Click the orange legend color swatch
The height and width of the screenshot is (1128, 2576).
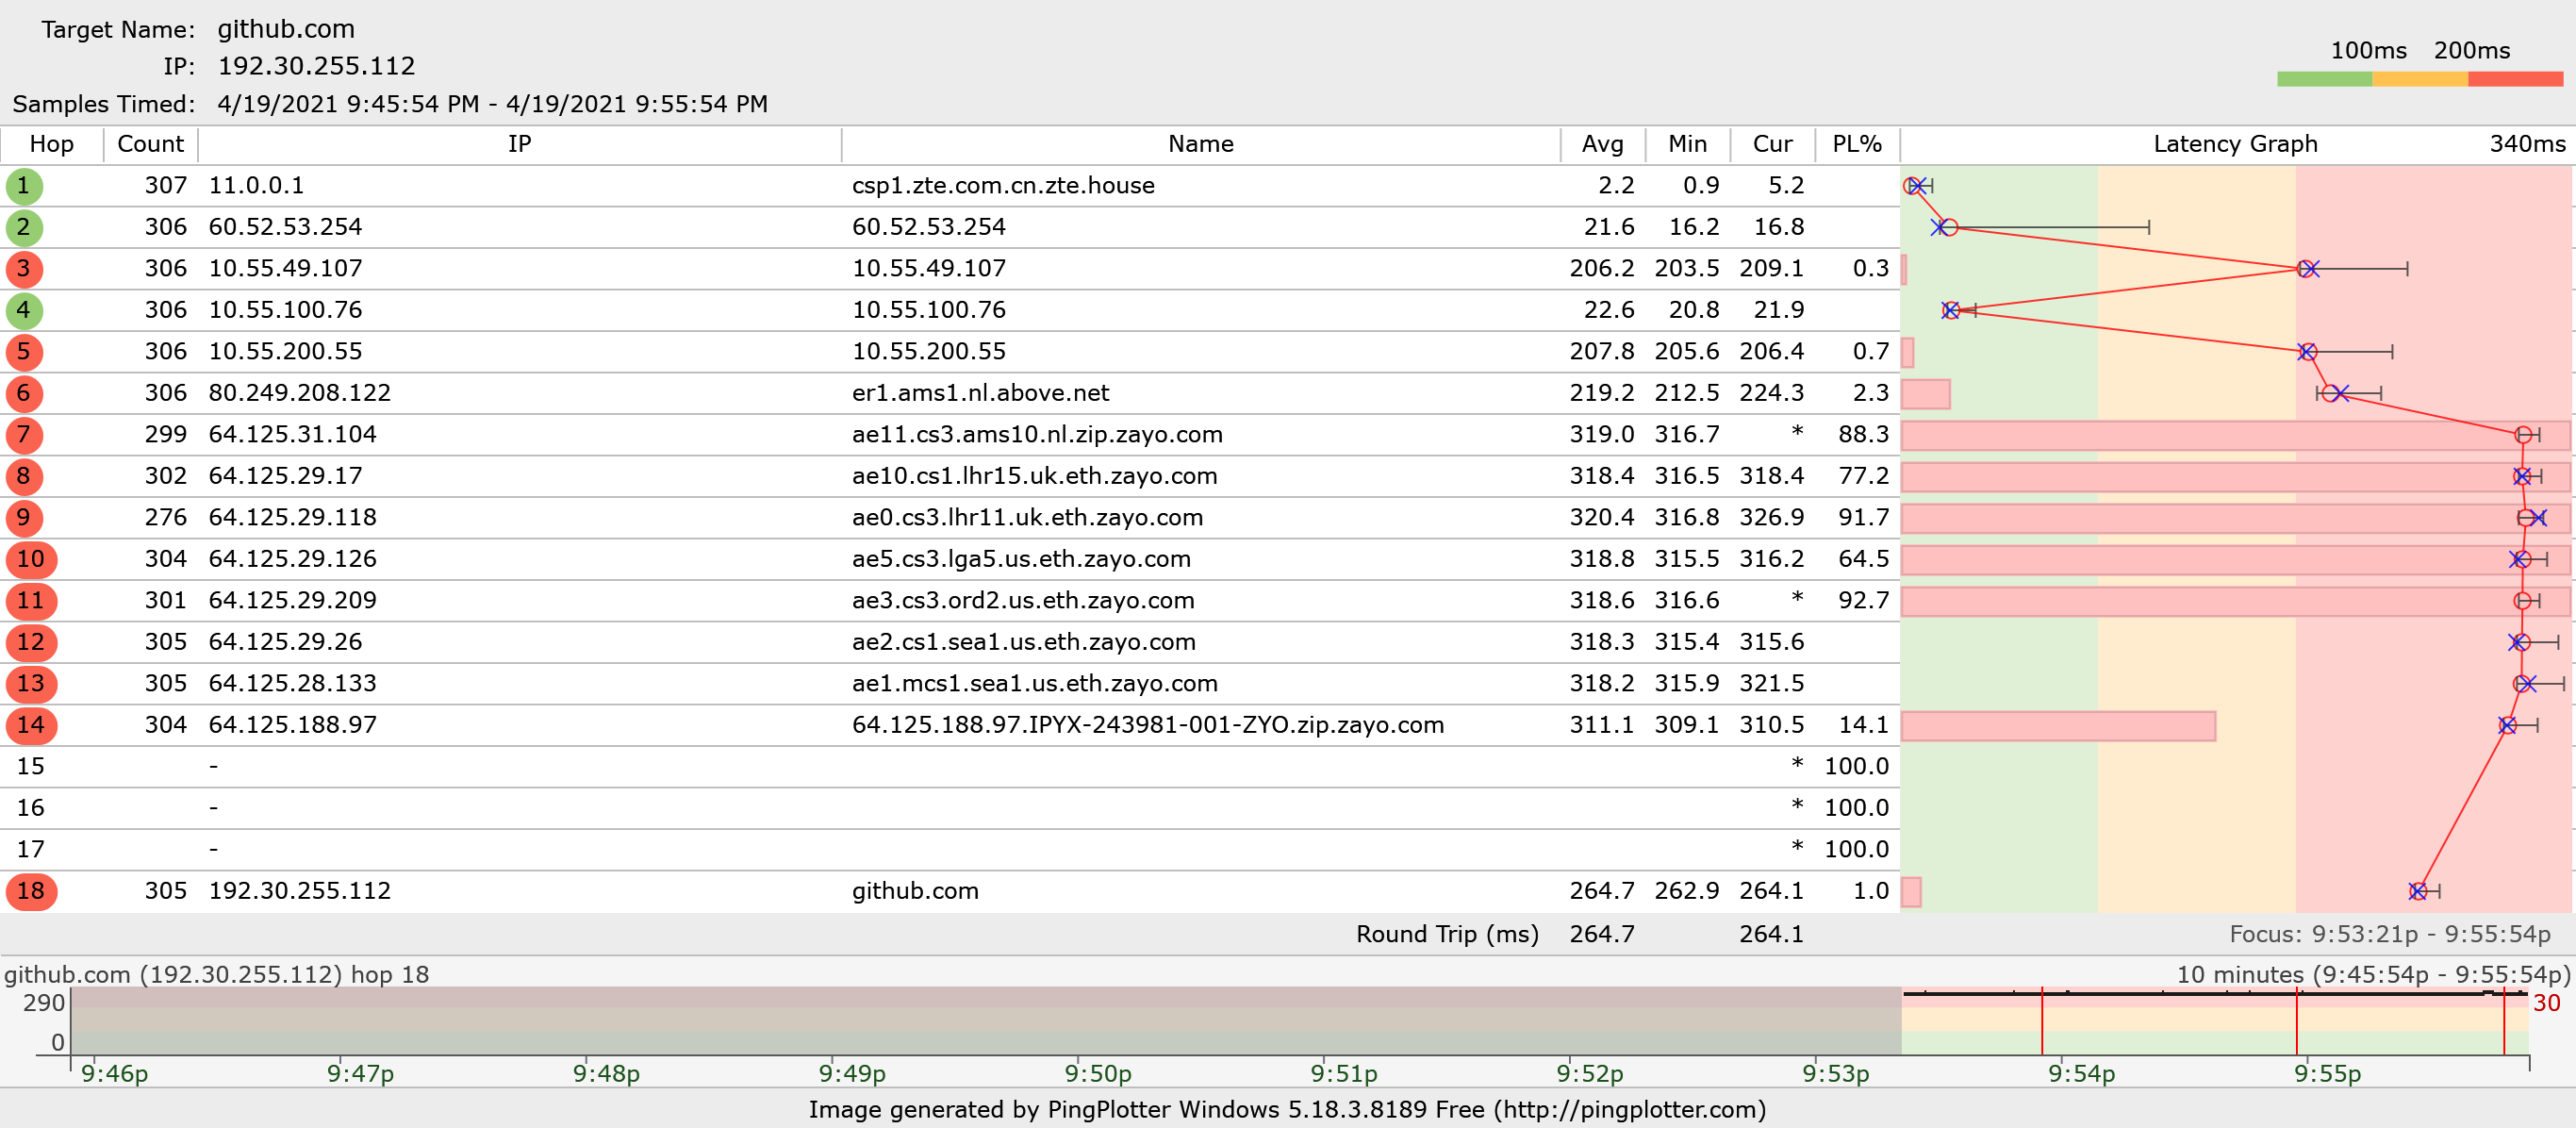coord(2420,79)
